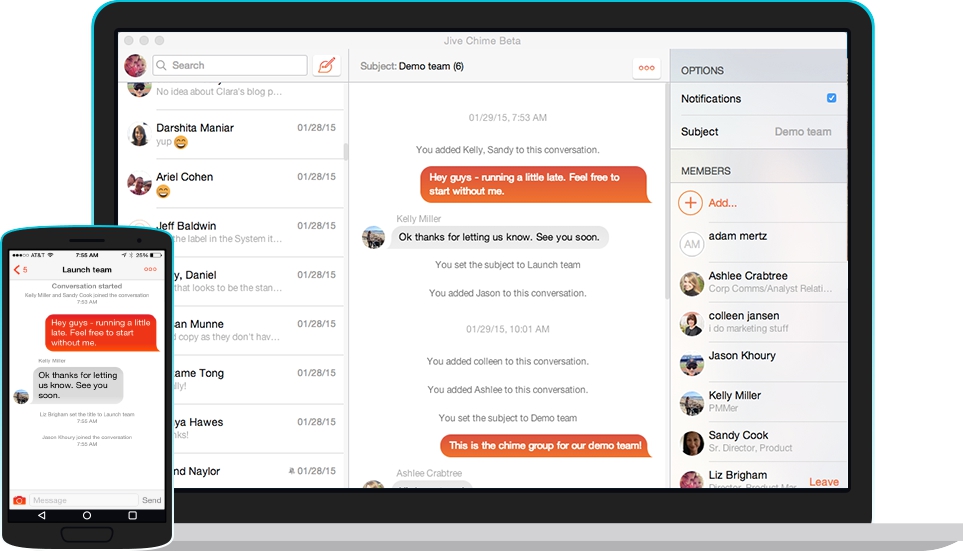Tap the Message input field on phone
The width and height of the screenshot is (963, 551).
(x=83, y=500)
